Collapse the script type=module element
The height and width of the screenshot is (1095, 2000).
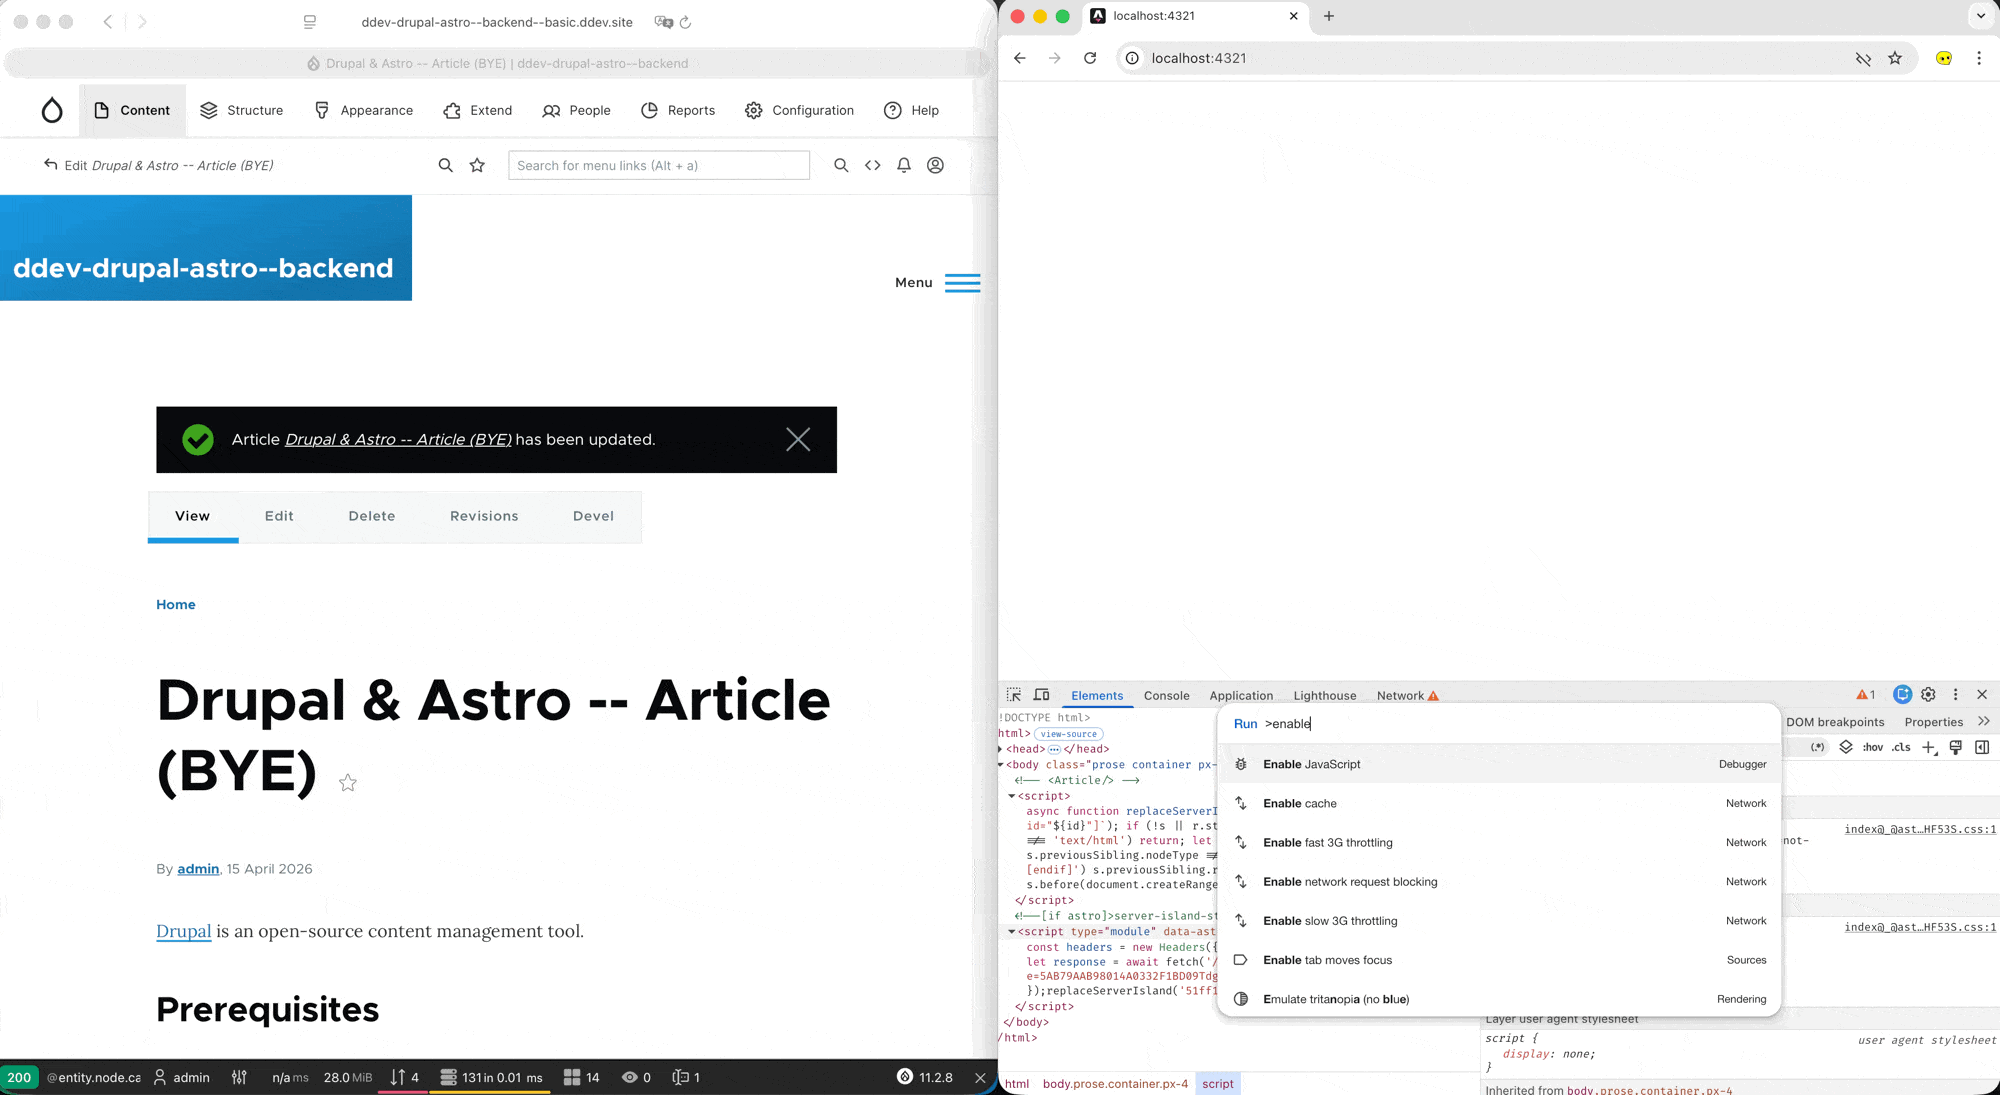tap(1012, 932)
